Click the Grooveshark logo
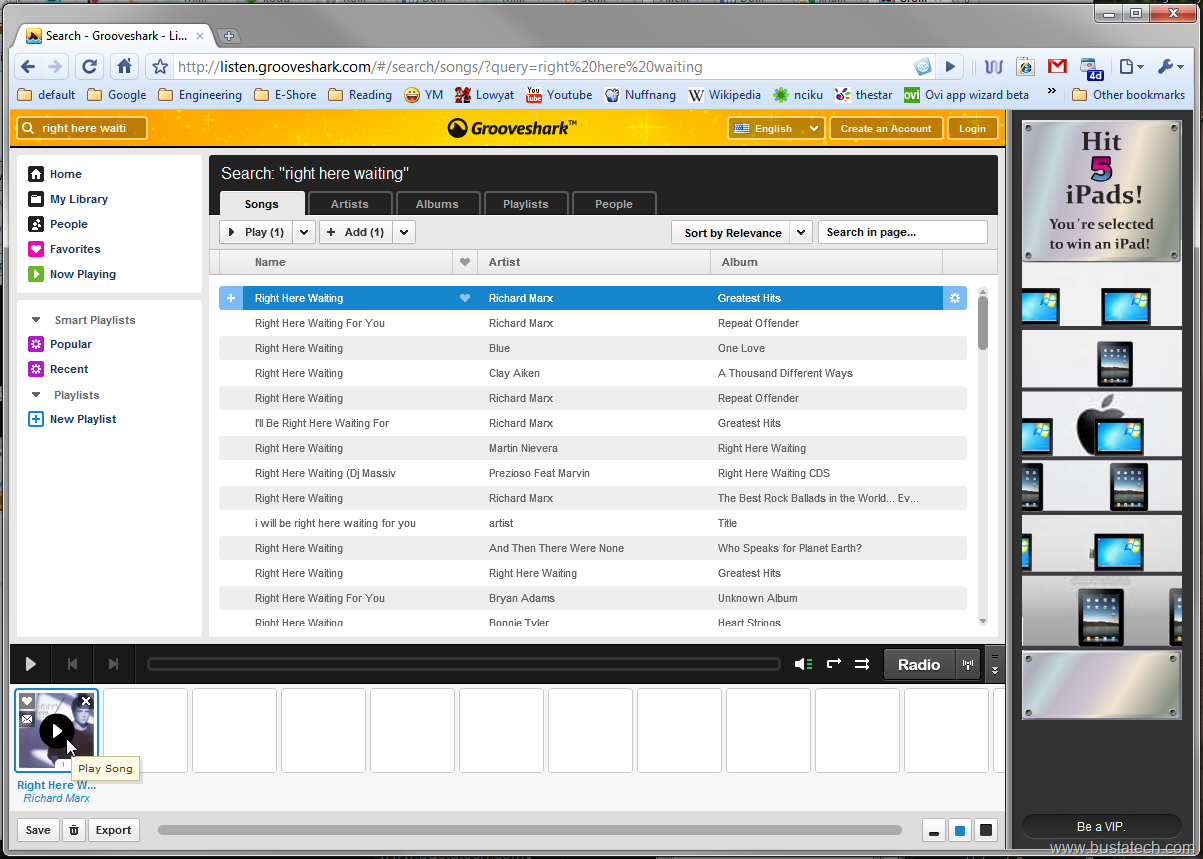This screenshot has height=859, width=1203. tap(512, 128)
